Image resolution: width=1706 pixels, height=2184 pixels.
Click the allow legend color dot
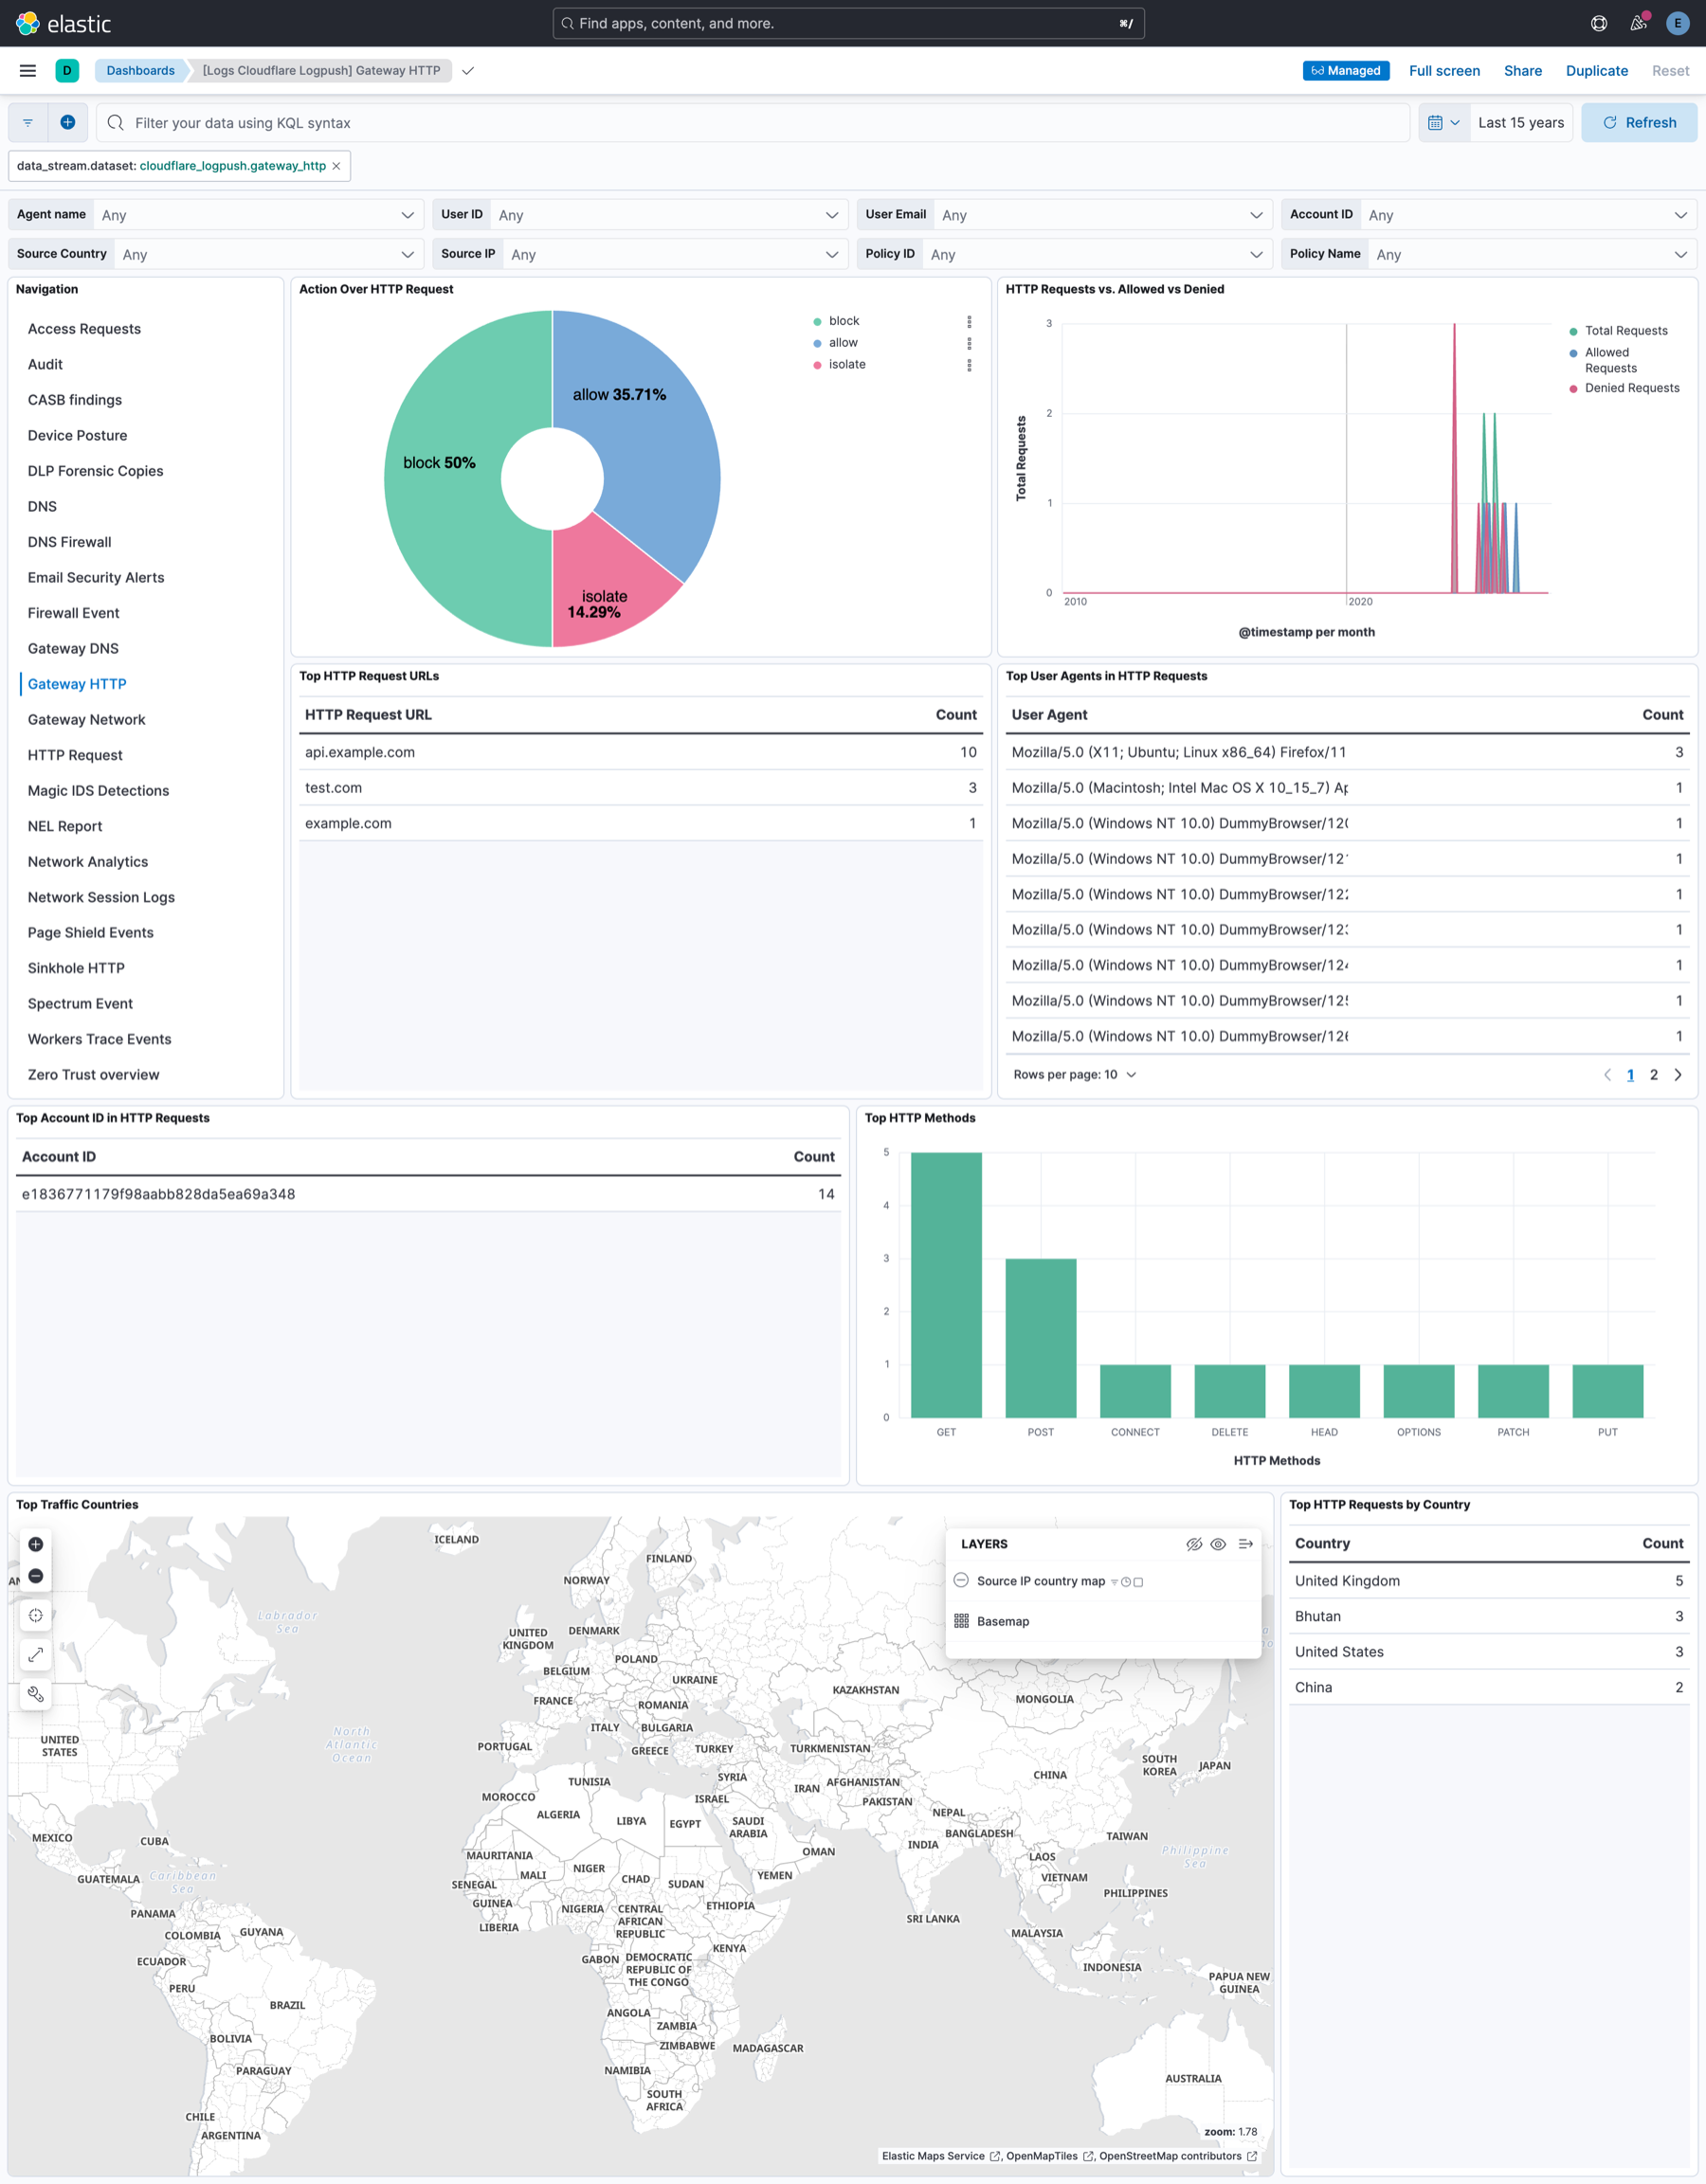[x=817, y=343]
